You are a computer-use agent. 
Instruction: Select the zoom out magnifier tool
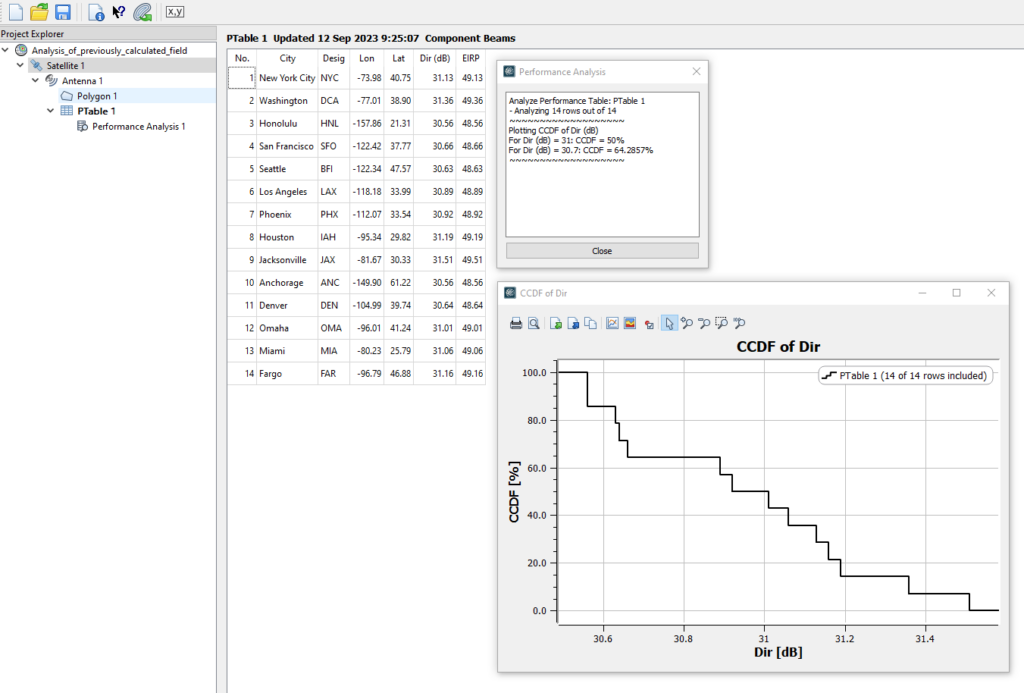[x=704, y=323]
